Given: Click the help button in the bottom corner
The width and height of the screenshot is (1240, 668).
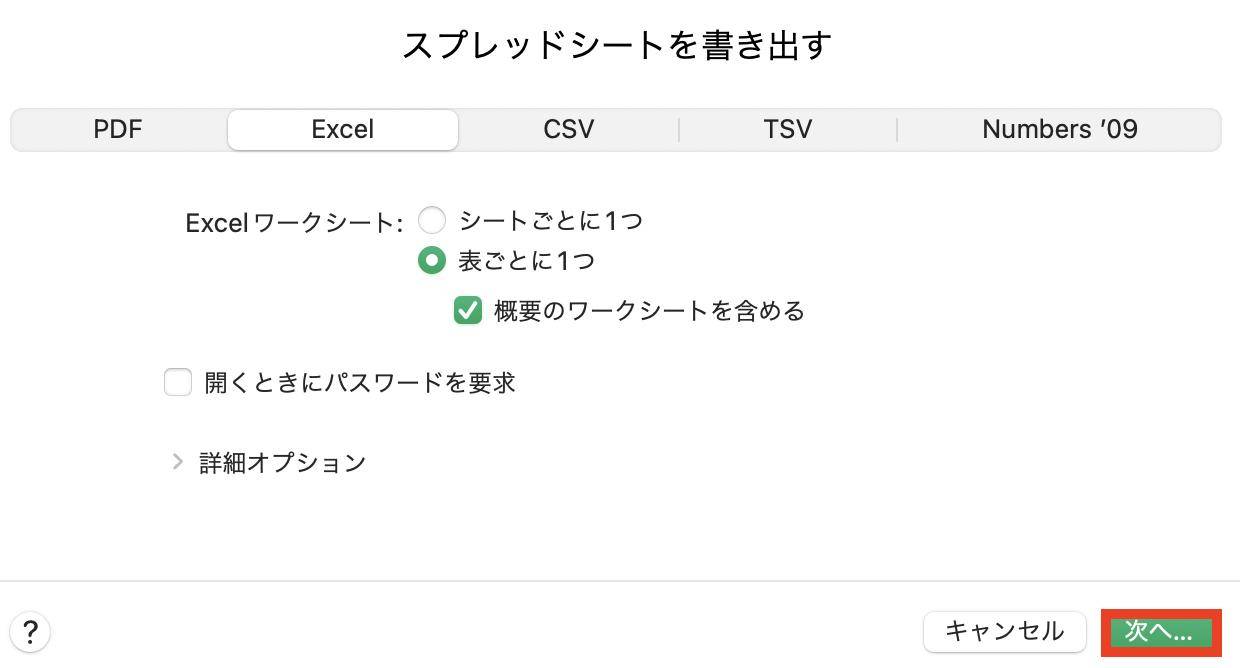Looking at the screenshot, I should 30,632.
